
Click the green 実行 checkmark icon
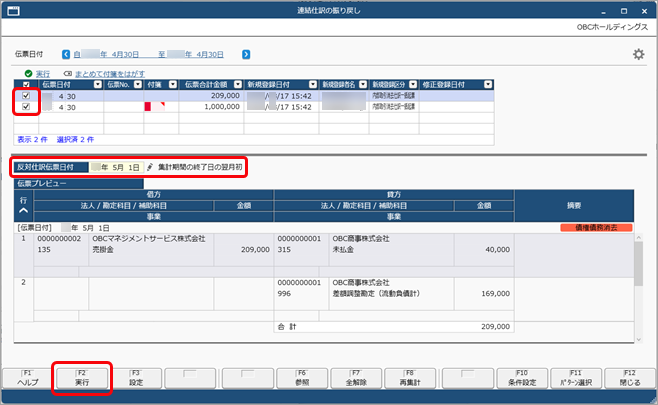(28, 73)
